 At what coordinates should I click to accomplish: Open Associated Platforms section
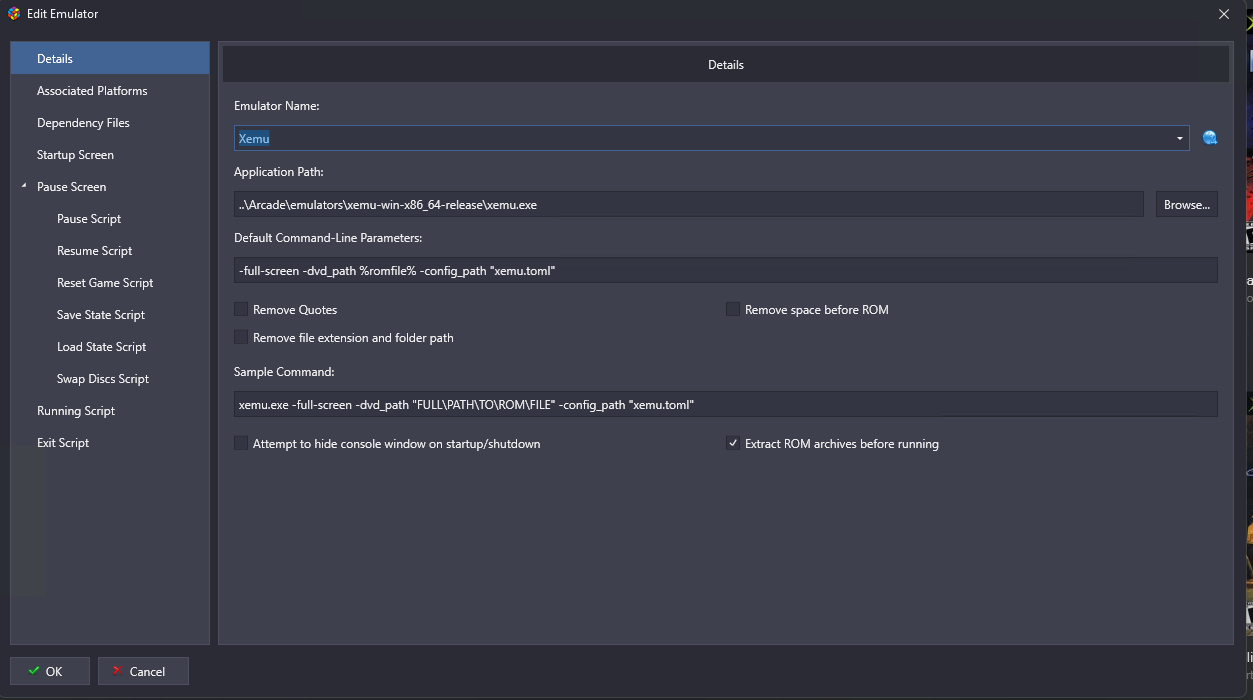[x=110, y=91]
